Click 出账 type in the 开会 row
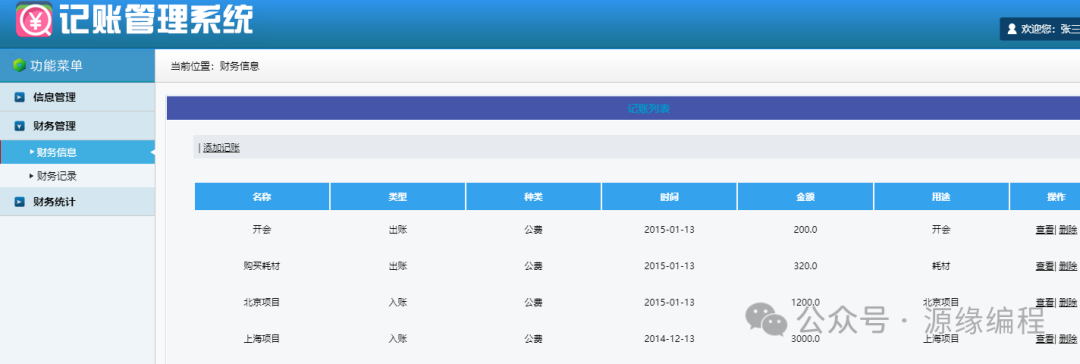1080x364 pixels. point(397,230)
